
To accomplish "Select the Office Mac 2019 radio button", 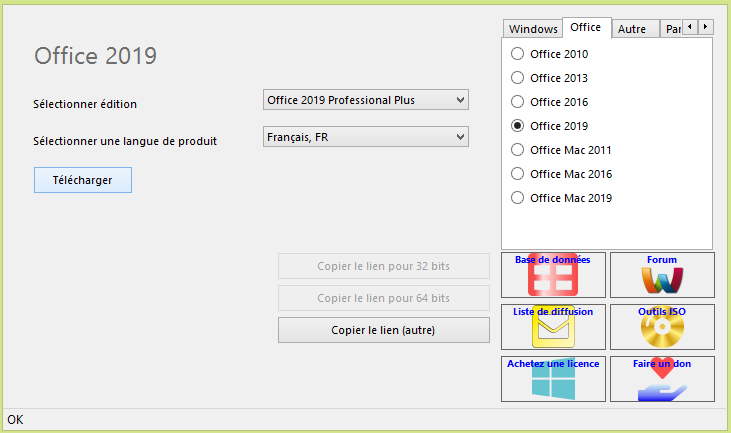I will [517, 198].
